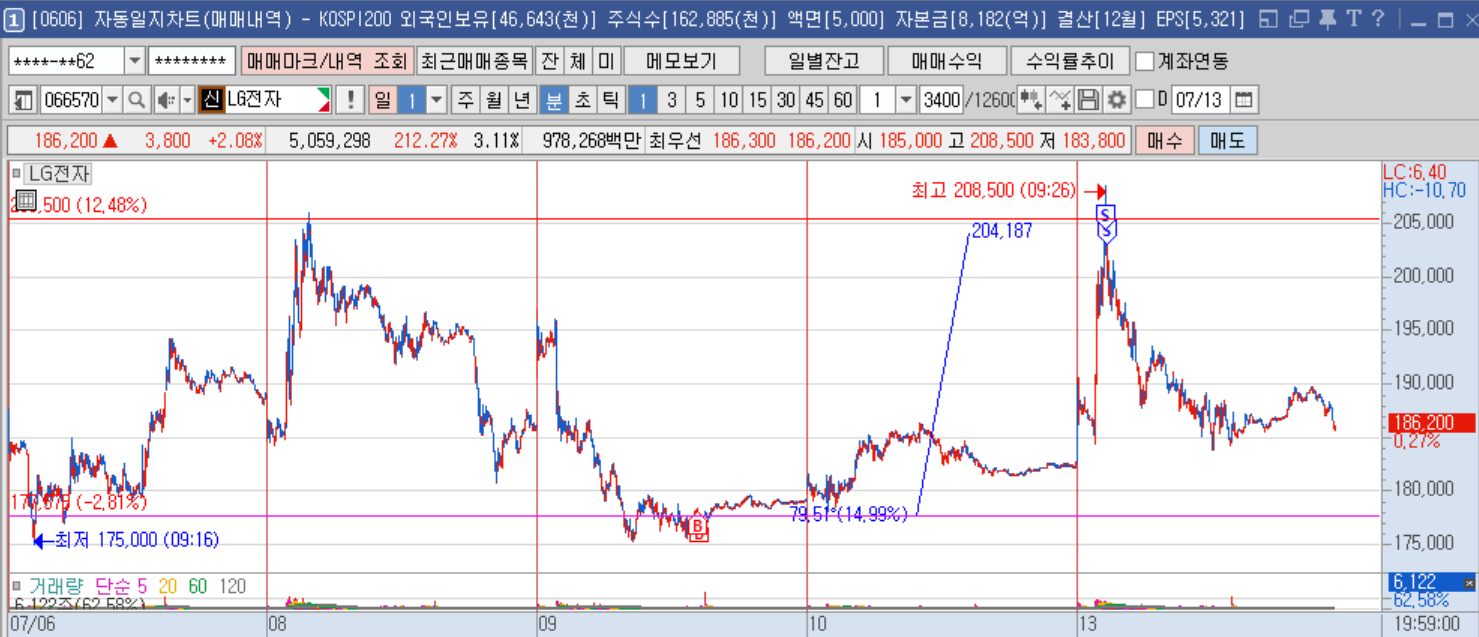Click the B buy marker on chart
The height and width of the screenshot is (637, 1479).
pos(698,527)
